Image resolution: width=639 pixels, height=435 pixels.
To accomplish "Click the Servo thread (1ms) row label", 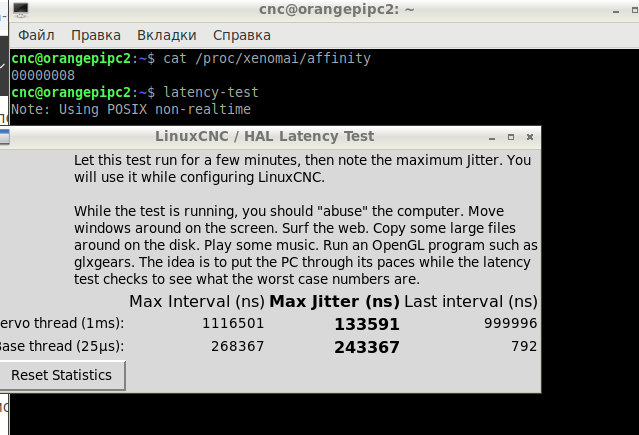I will [62, 323].
